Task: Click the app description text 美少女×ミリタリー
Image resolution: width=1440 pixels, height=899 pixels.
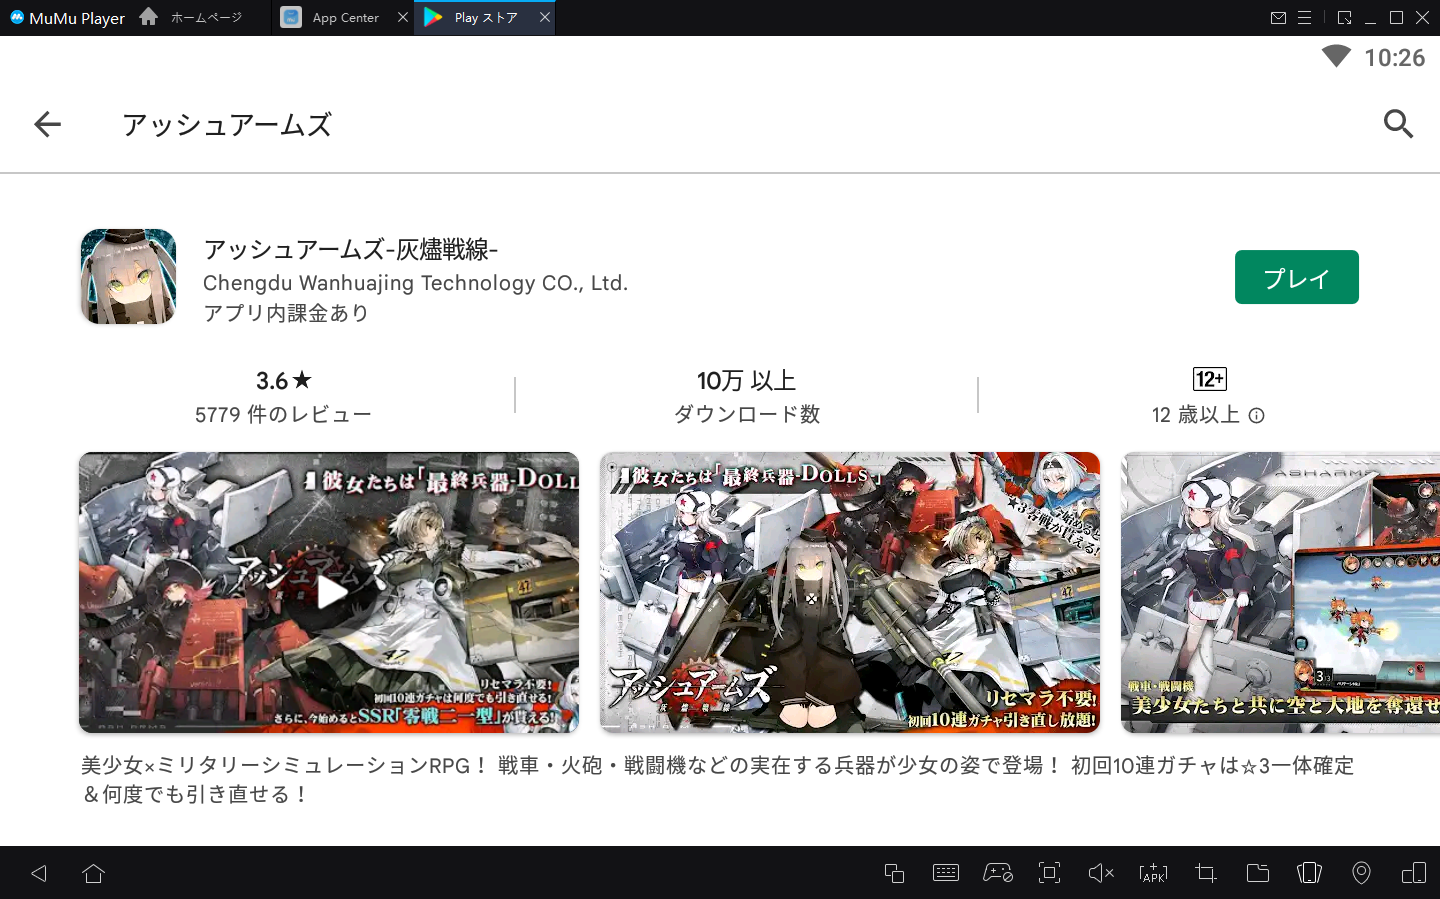Action: (717, 780)
